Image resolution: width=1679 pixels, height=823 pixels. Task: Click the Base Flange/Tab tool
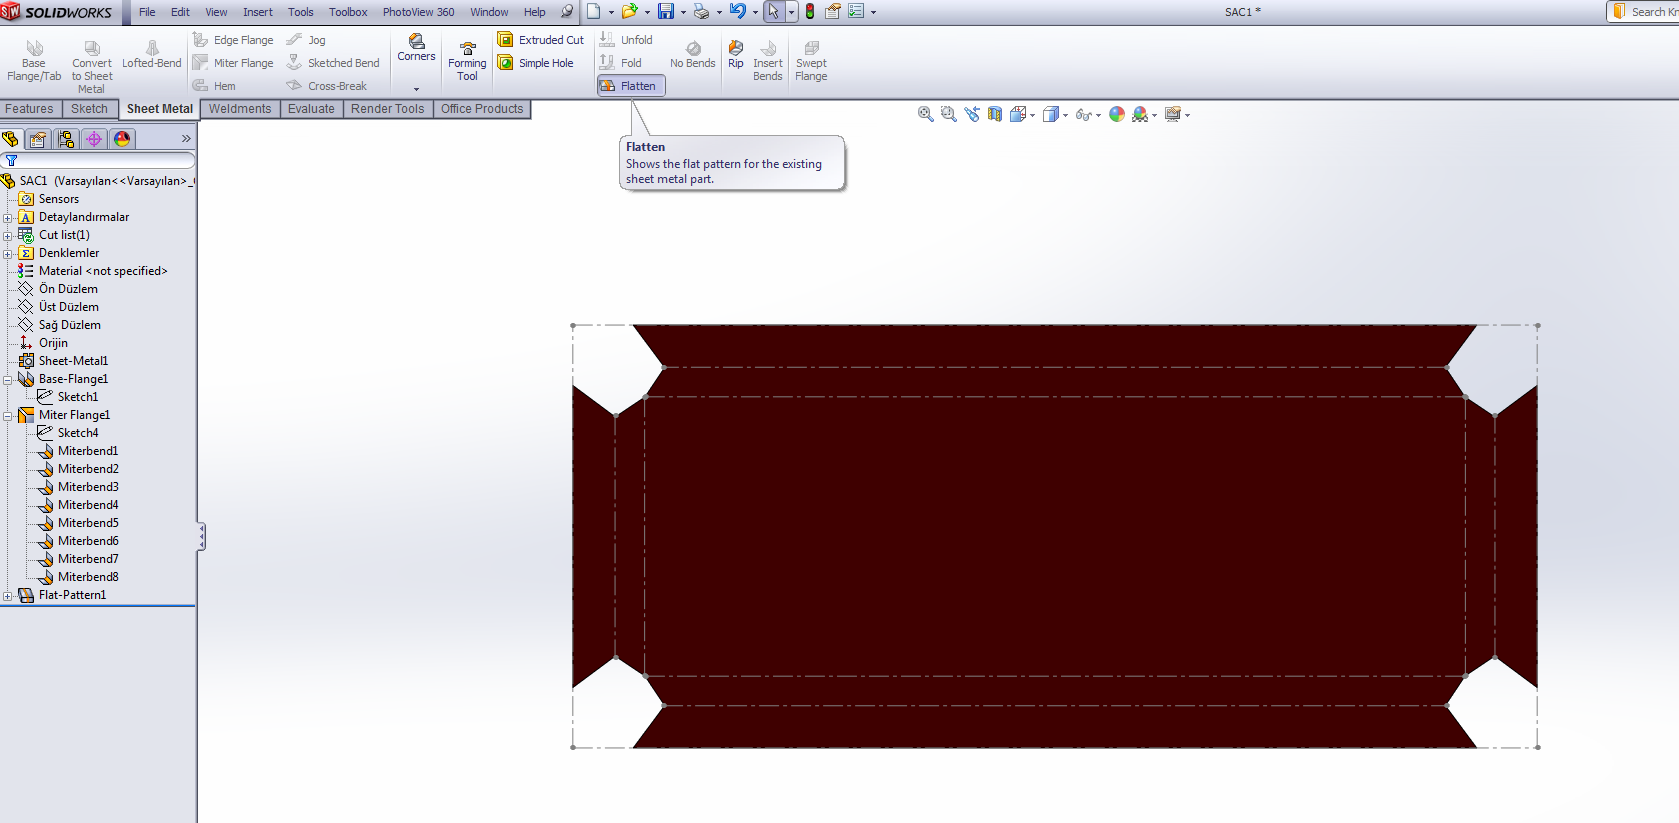point(34,62)
